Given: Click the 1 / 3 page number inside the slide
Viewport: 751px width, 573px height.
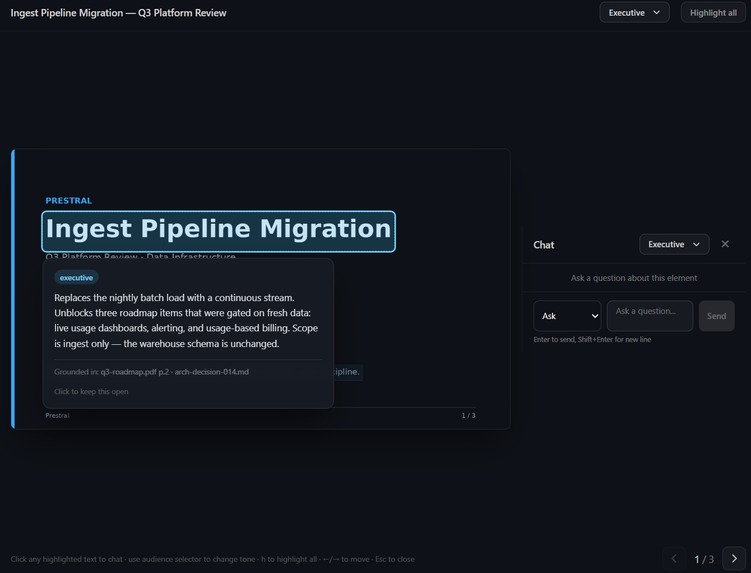Looking at the screenshot, I should [x=468, y=415].
